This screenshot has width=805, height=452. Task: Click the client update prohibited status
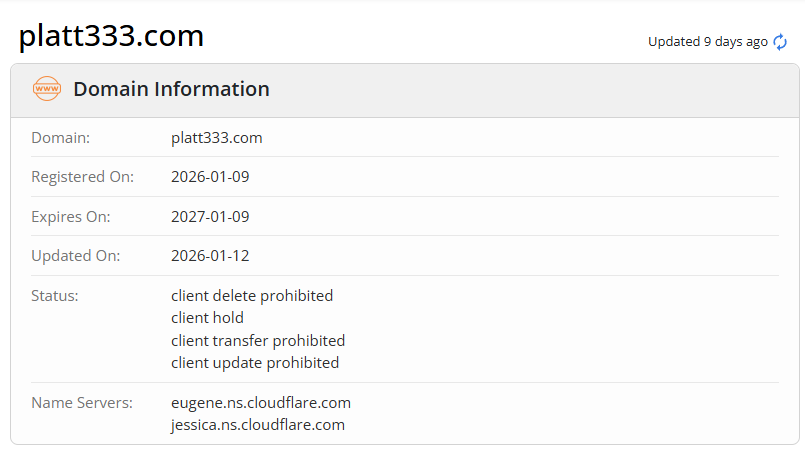click(255, 362)
